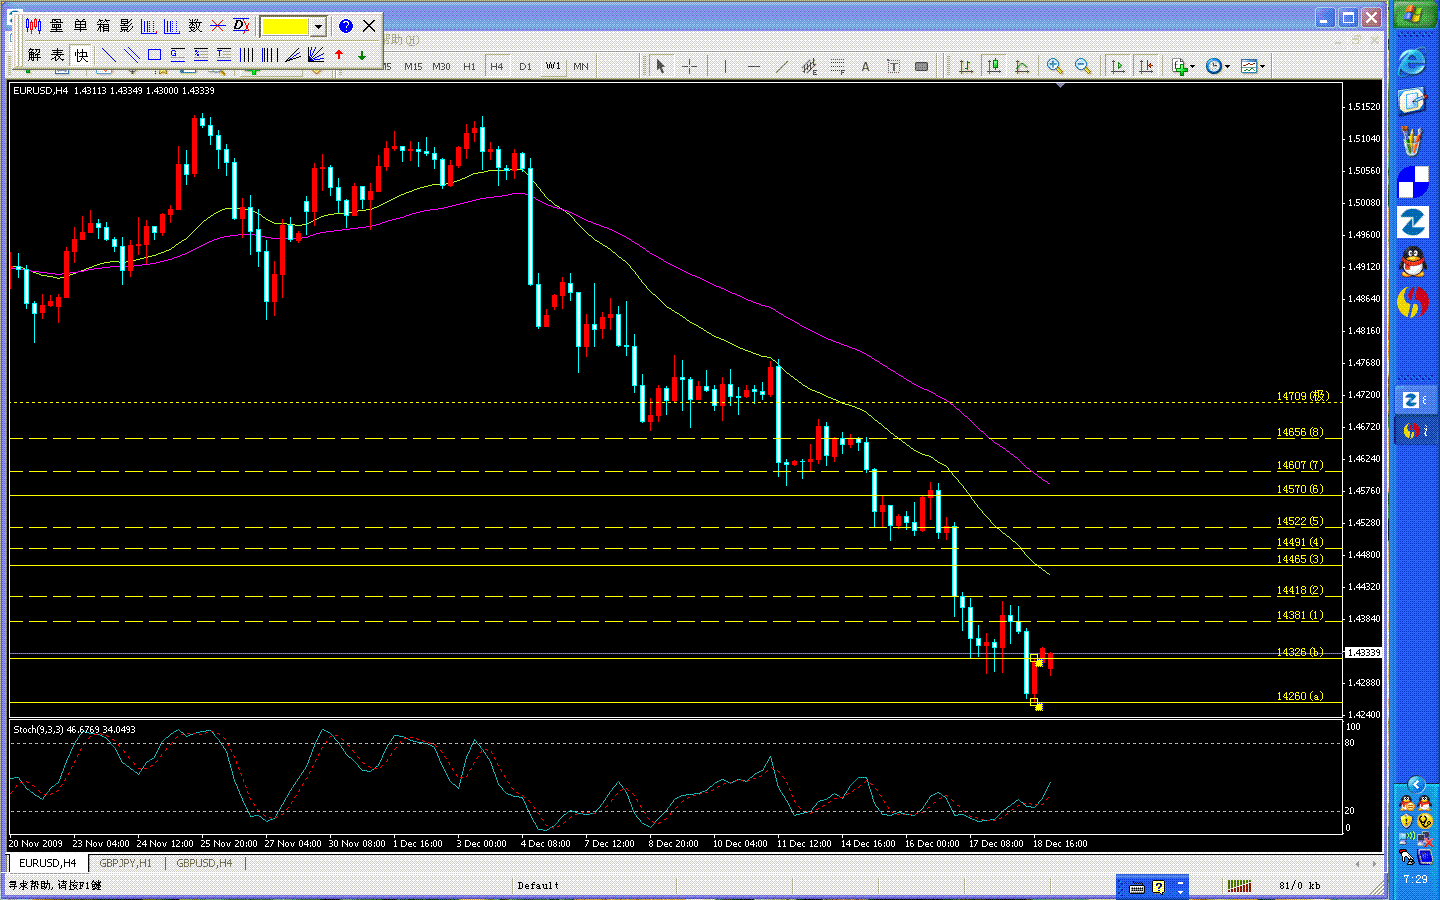Select the blue rectangle drawing tool
This screenshot has width=1440, height=900.
(x=155, y=55)
